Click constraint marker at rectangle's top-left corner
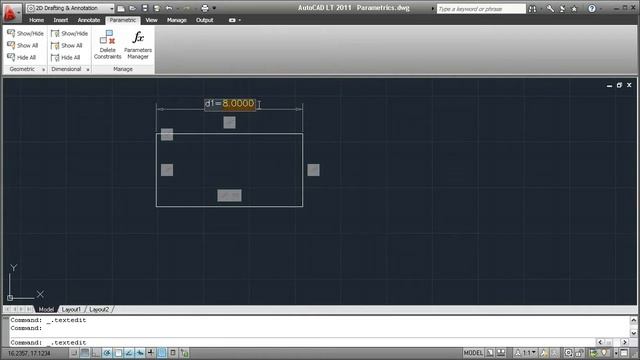 [167, 134]
